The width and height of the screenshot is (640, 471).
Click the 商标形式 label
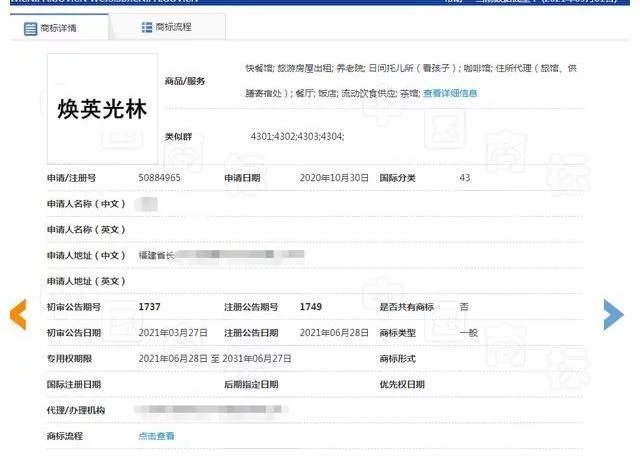(398, 358)
